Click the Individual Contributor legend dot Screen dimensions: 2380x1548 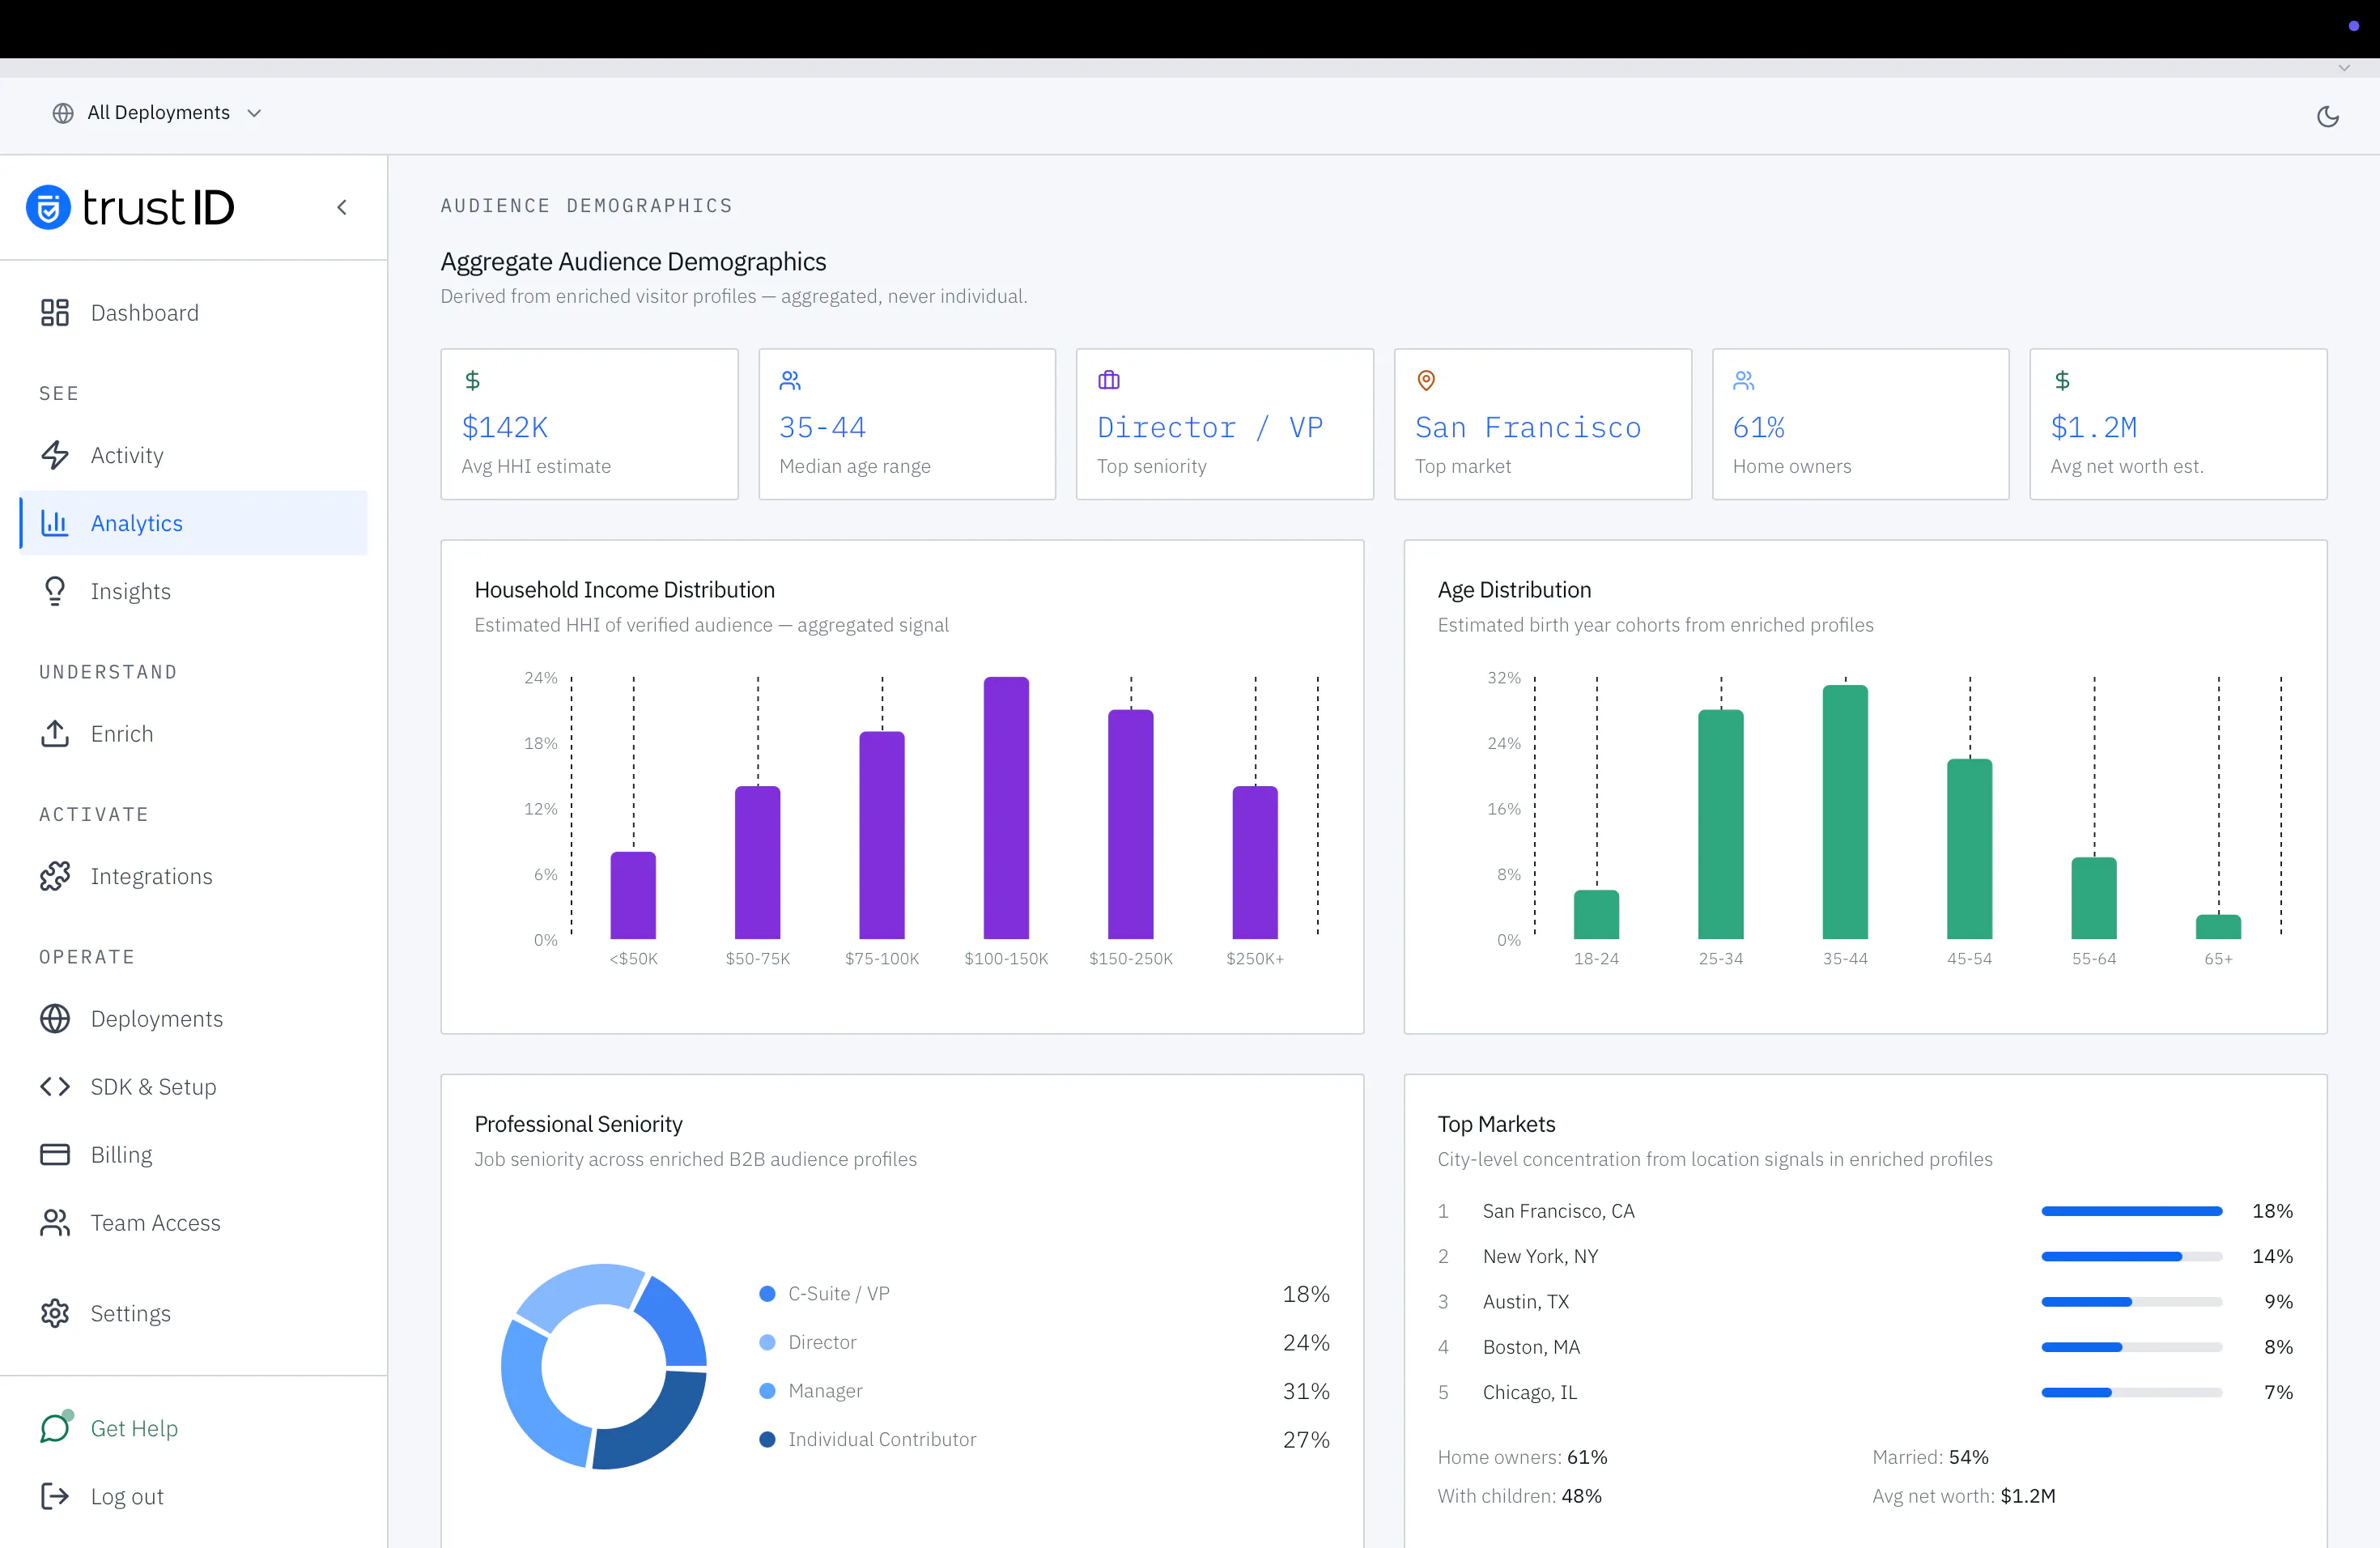pos(767,1439)
